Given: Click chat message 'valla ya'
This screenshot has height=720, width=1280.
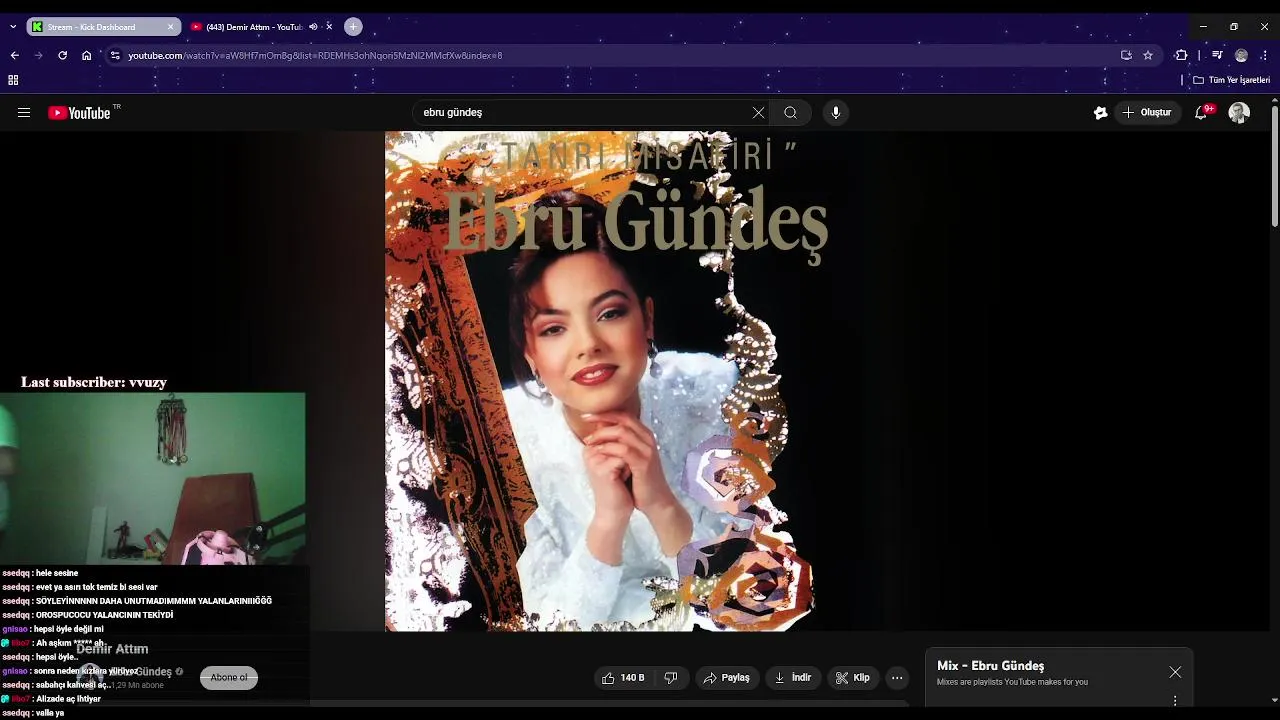Looking at the screenshot, I should coord(50,713).
